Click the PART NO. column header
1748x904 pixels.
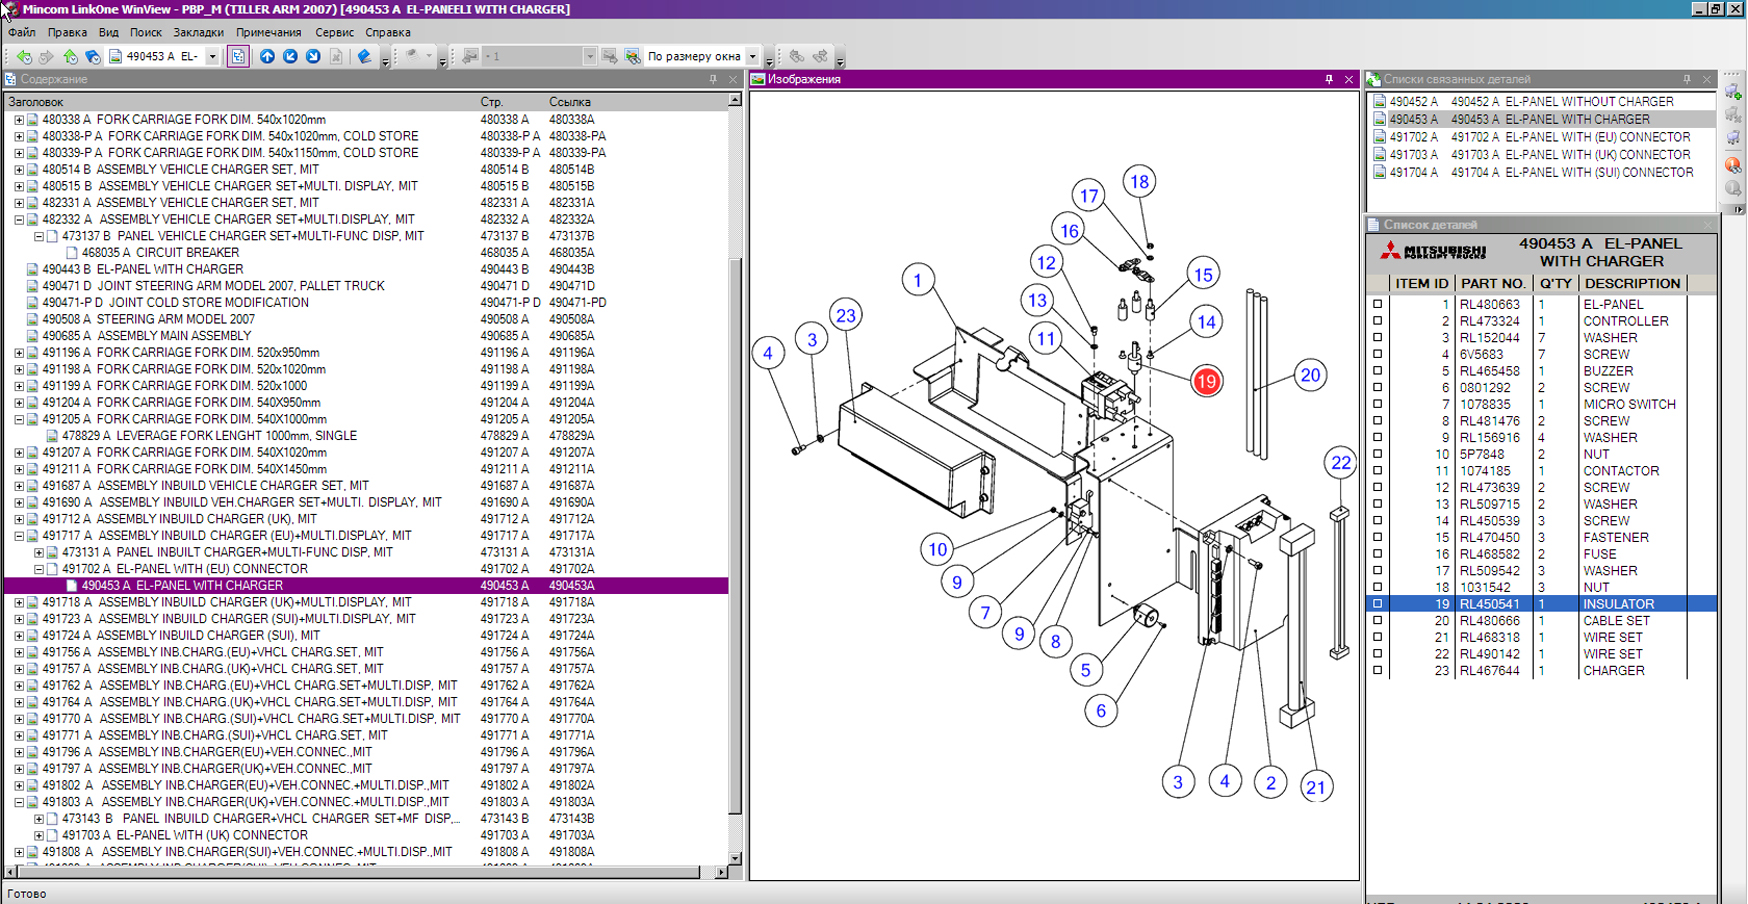[1493, 284]
